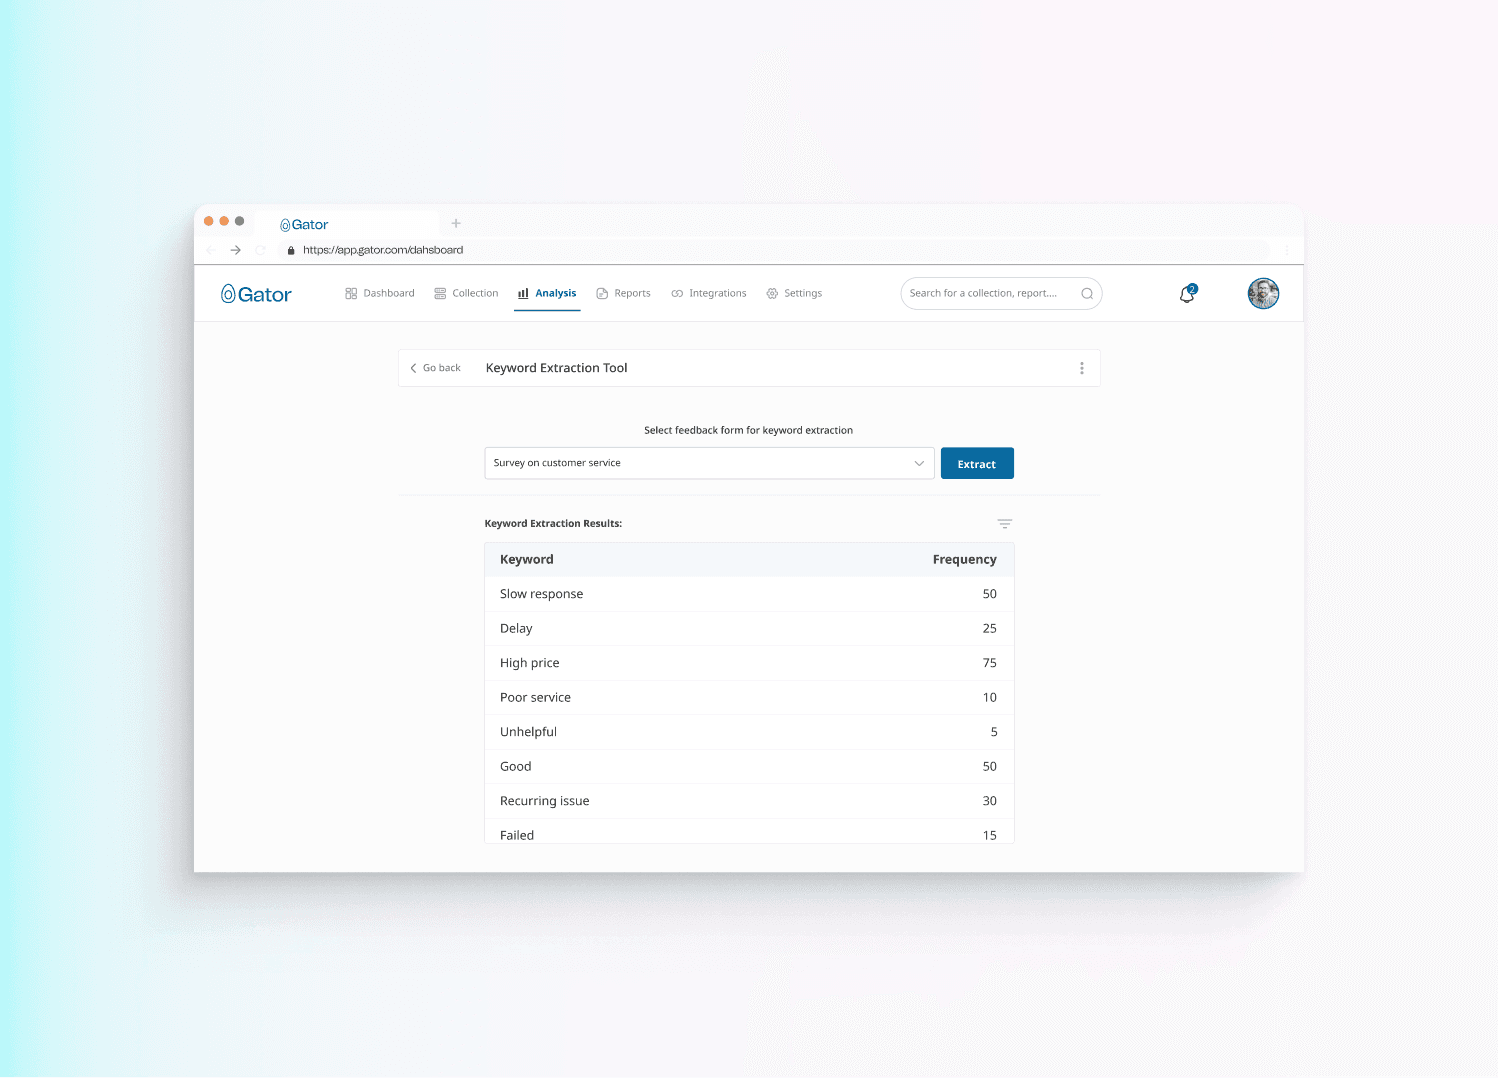Click the search magnifier icon
The image size is (1498, 1078).
(x=1087, y=293)
